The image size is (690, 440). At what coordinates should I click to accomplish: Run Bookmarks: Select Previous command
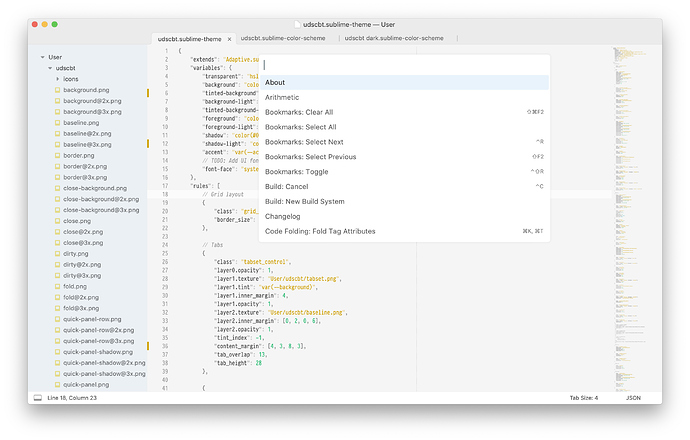(404, 157)
